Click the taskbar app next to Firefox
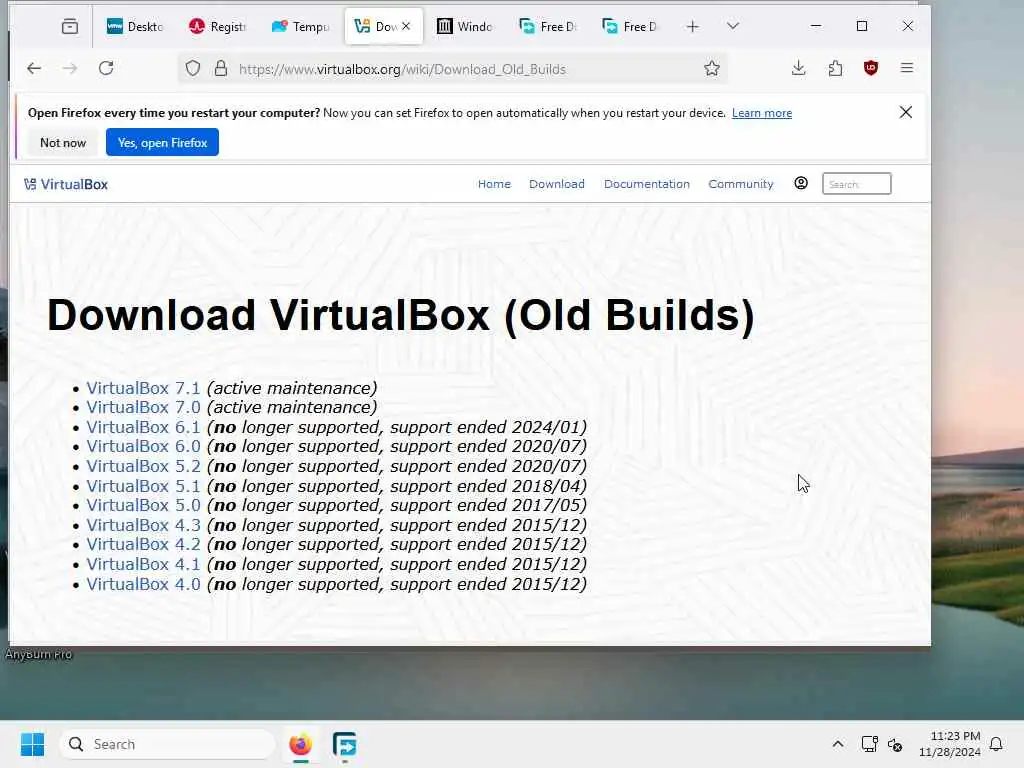1024x768 pixels. (344, 744)
